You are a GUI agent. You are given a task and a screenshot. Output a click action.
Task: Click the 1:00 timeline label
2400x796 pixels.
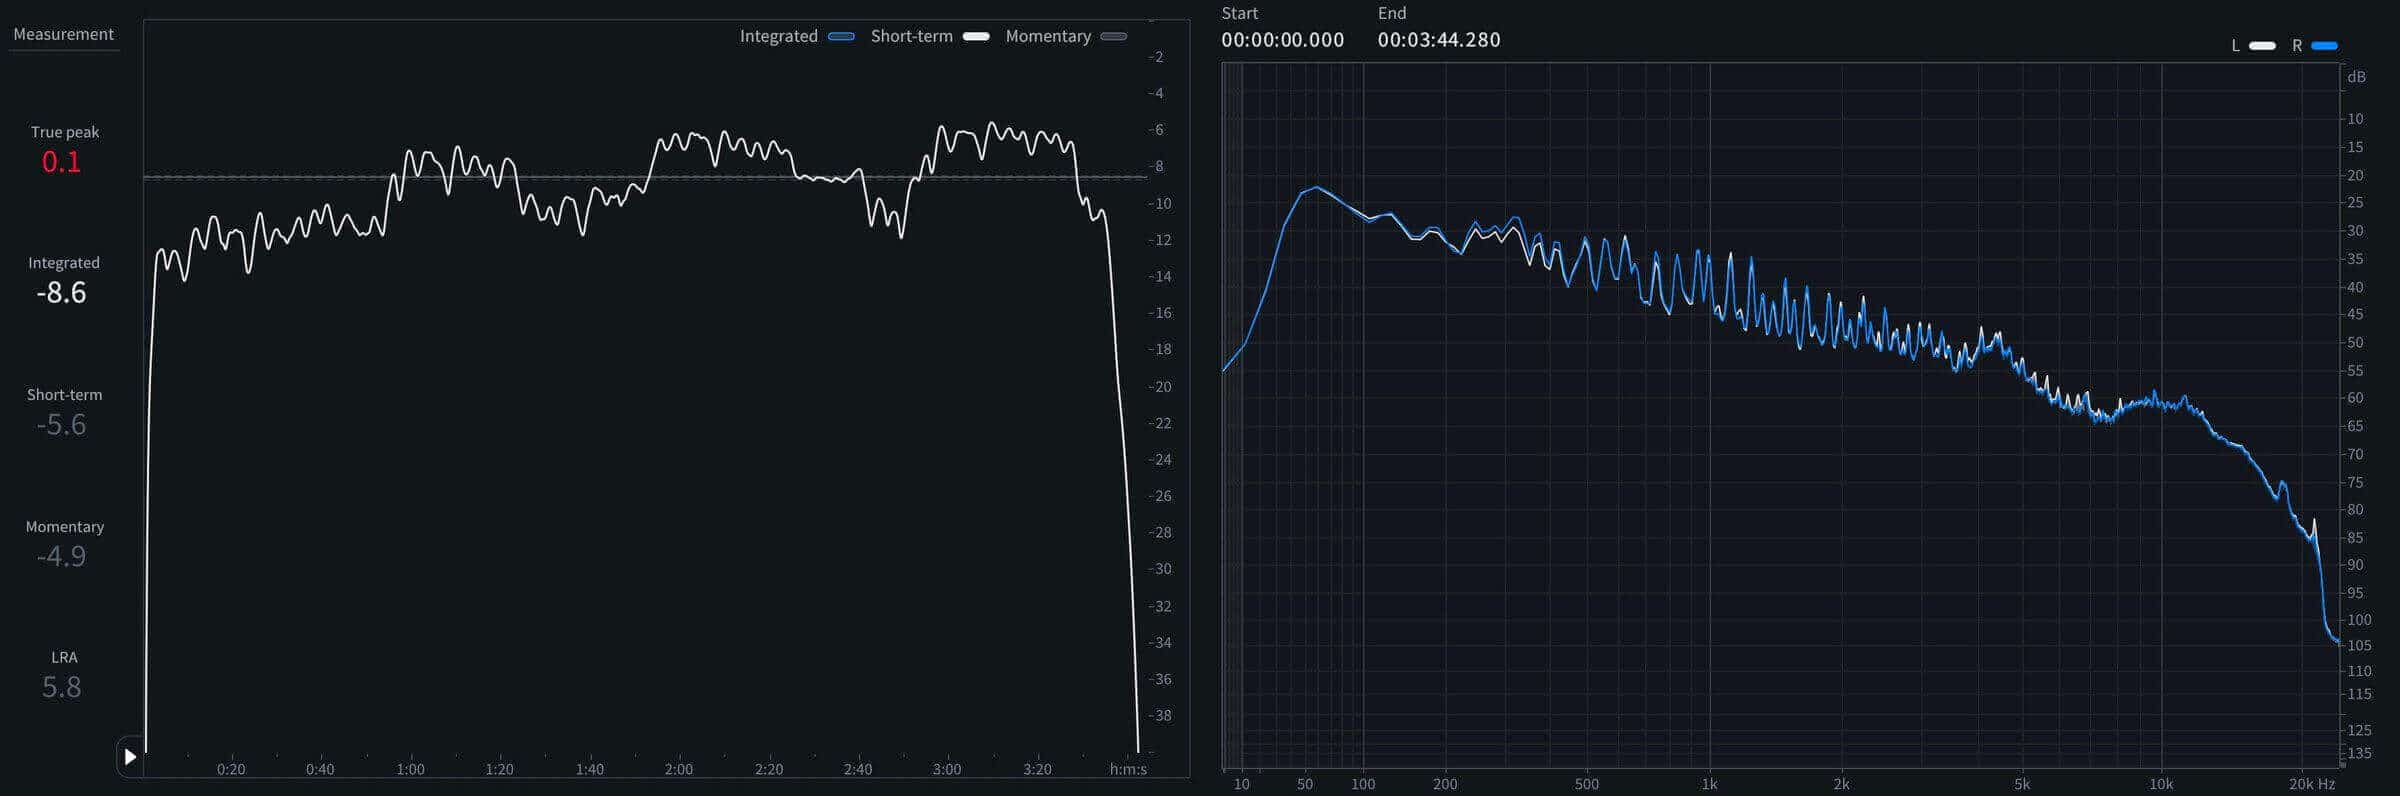pyautogui.click(x=410, y=769)
